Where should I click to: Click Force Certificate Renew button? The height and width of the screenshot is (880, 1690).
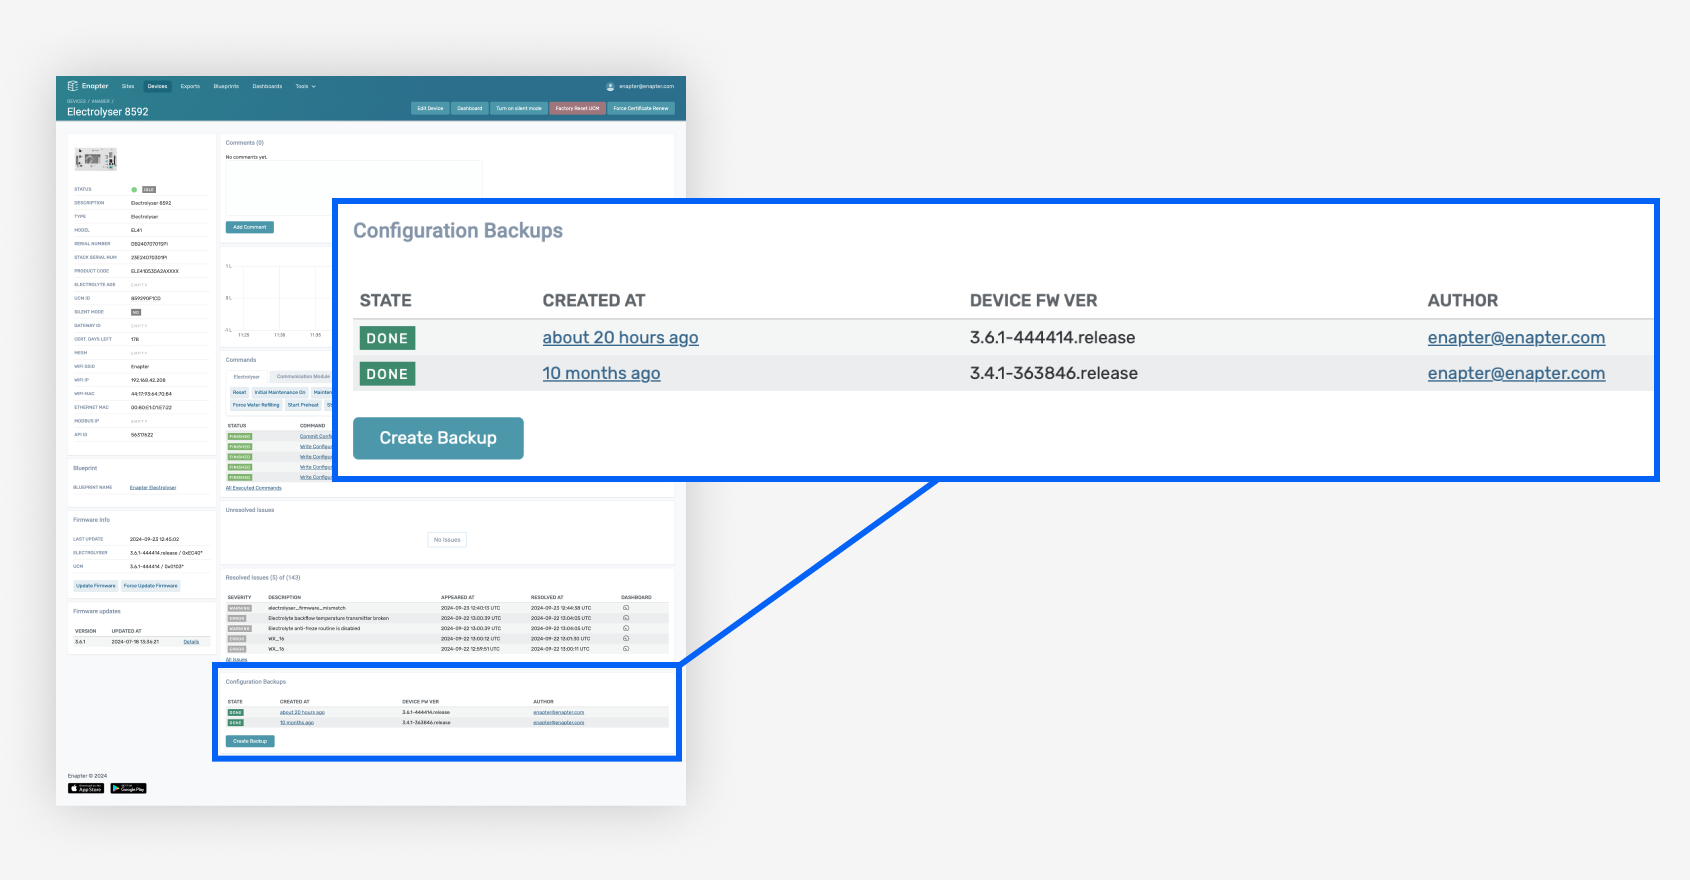click(x=641, y=108)
